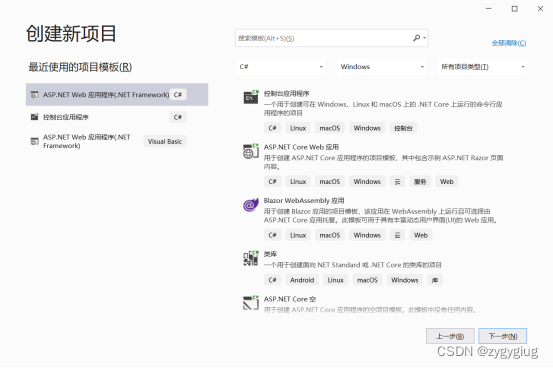Minimize the create new project window

point(488,8)
